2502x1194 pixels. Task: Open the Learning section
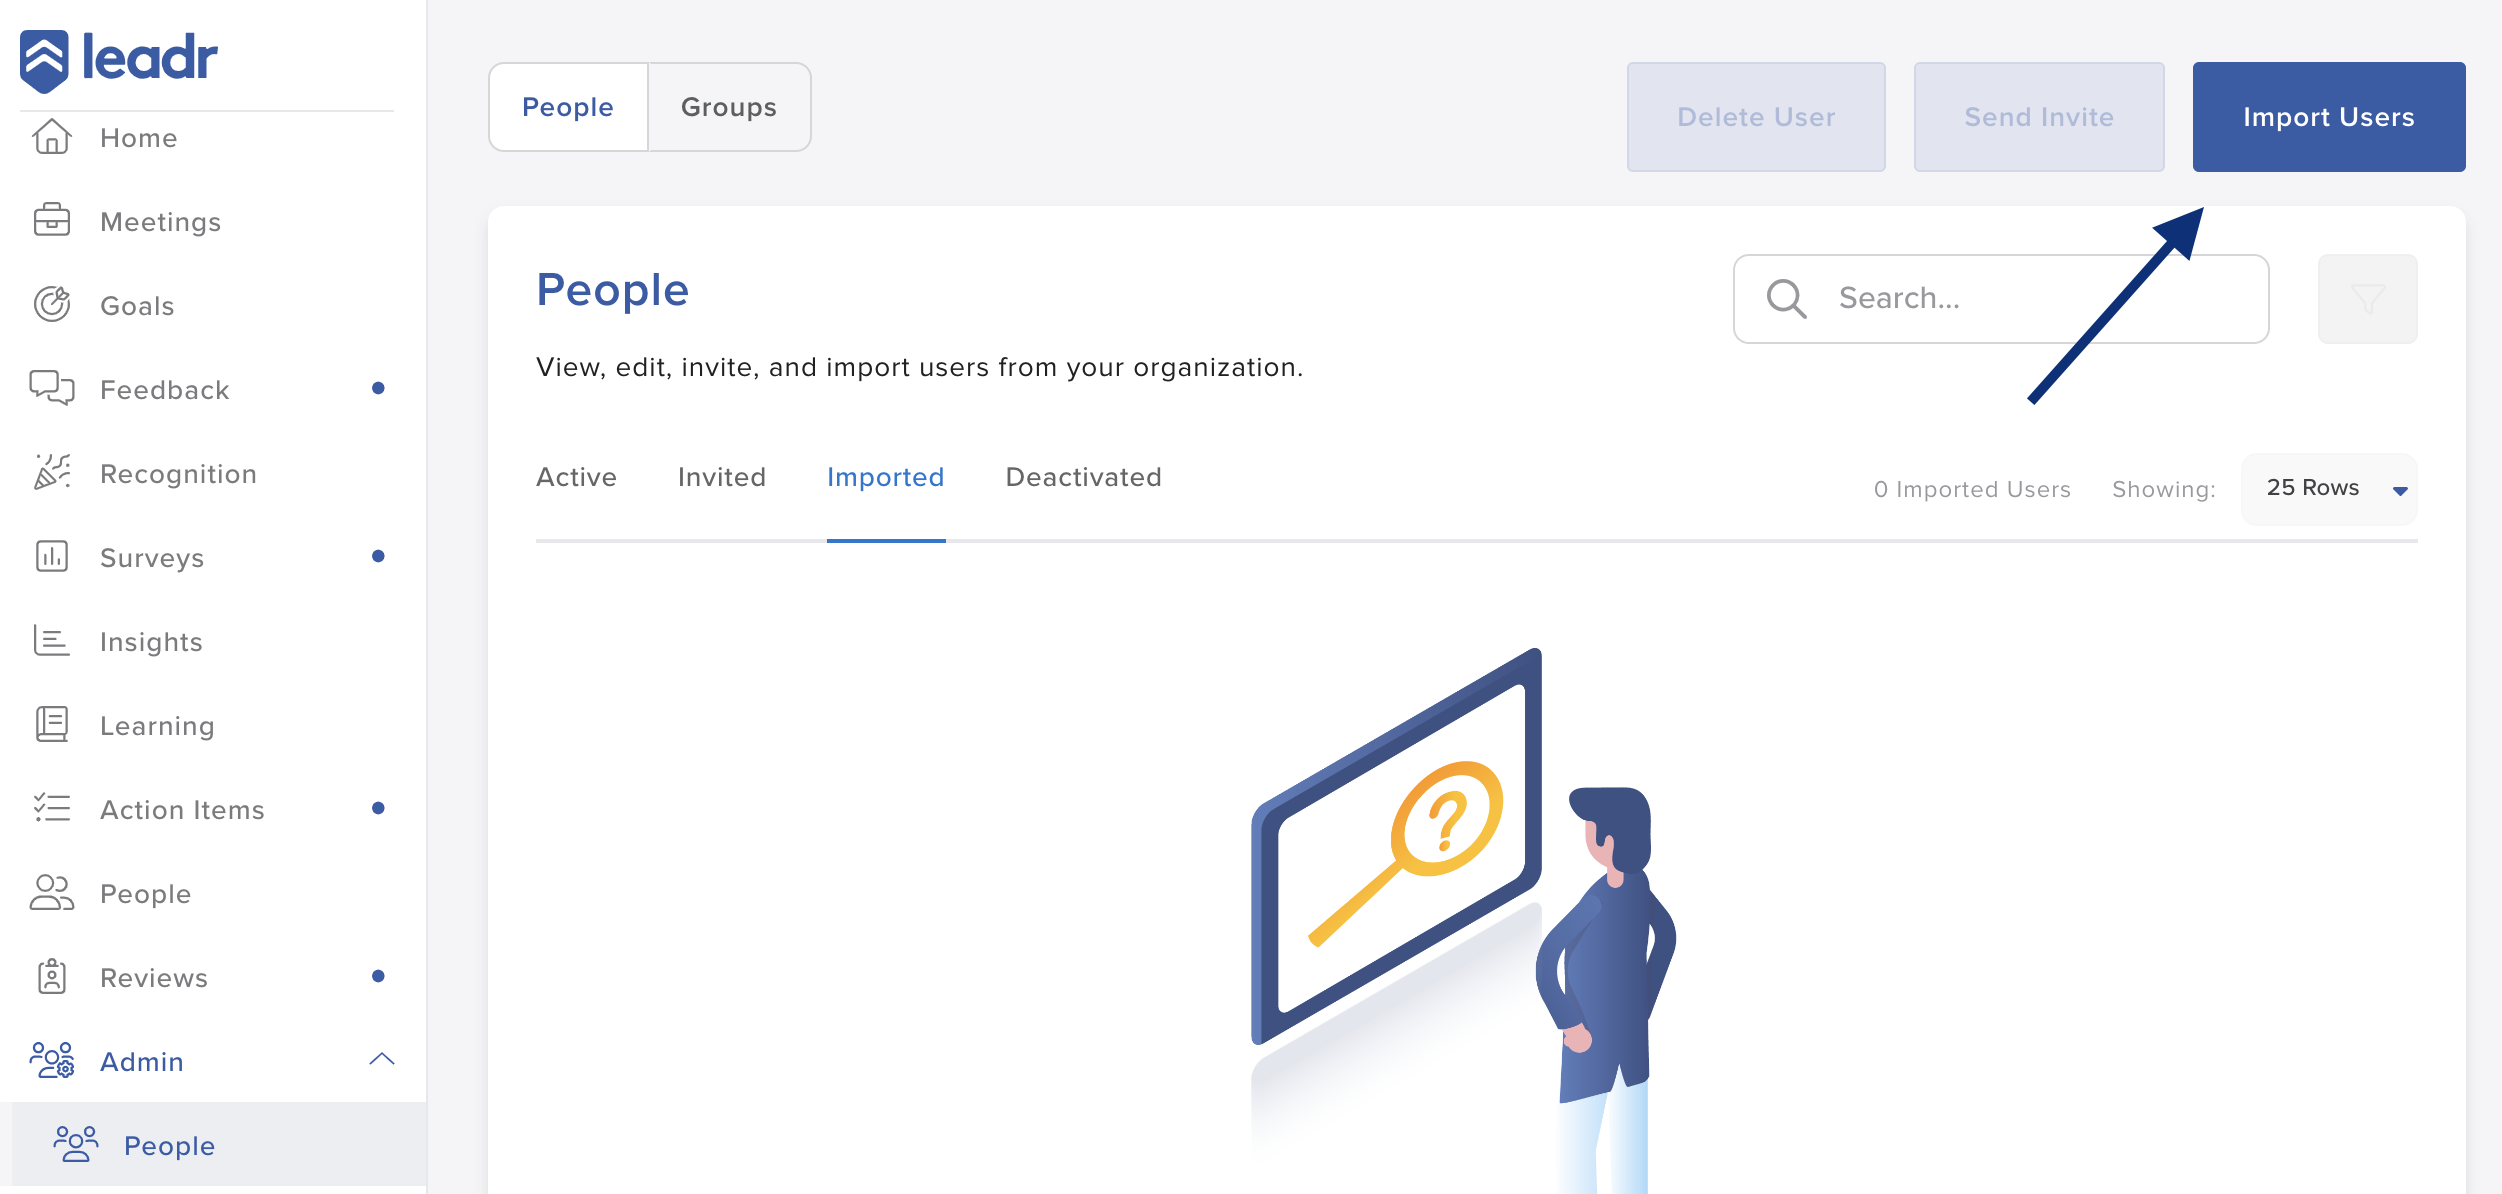156,725
